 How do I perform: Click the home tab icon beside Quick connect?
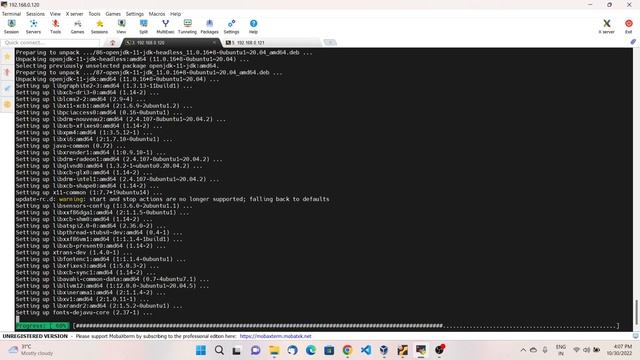113,42
